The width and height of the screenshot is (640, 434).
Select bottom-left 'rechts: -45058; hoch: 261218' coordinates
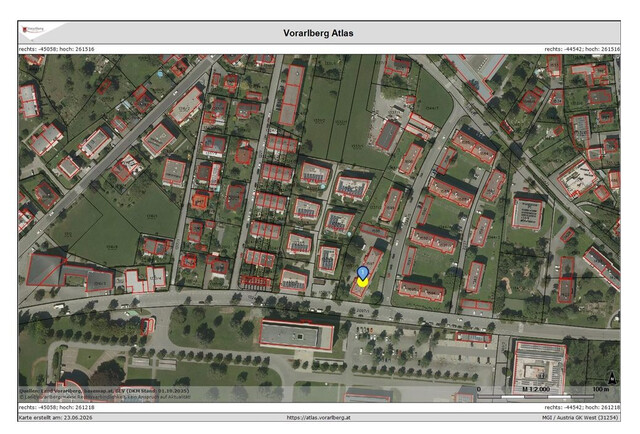pyautogui.click(x=56, y=407)
